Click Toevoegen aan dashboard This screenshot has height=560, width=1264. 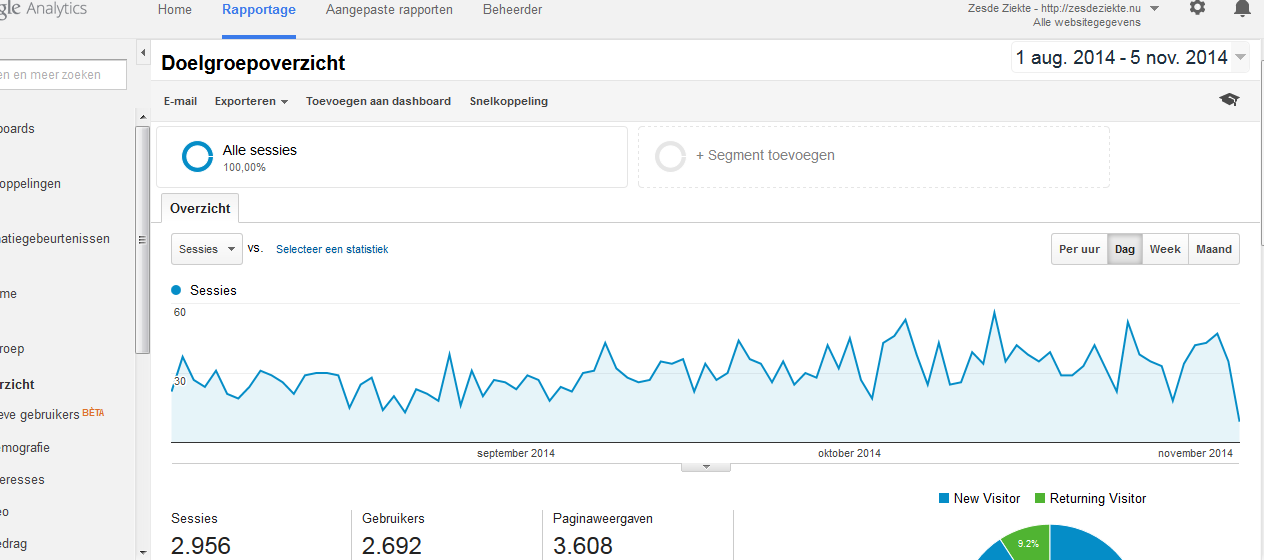pyautogui.click(x=378, y=101)
